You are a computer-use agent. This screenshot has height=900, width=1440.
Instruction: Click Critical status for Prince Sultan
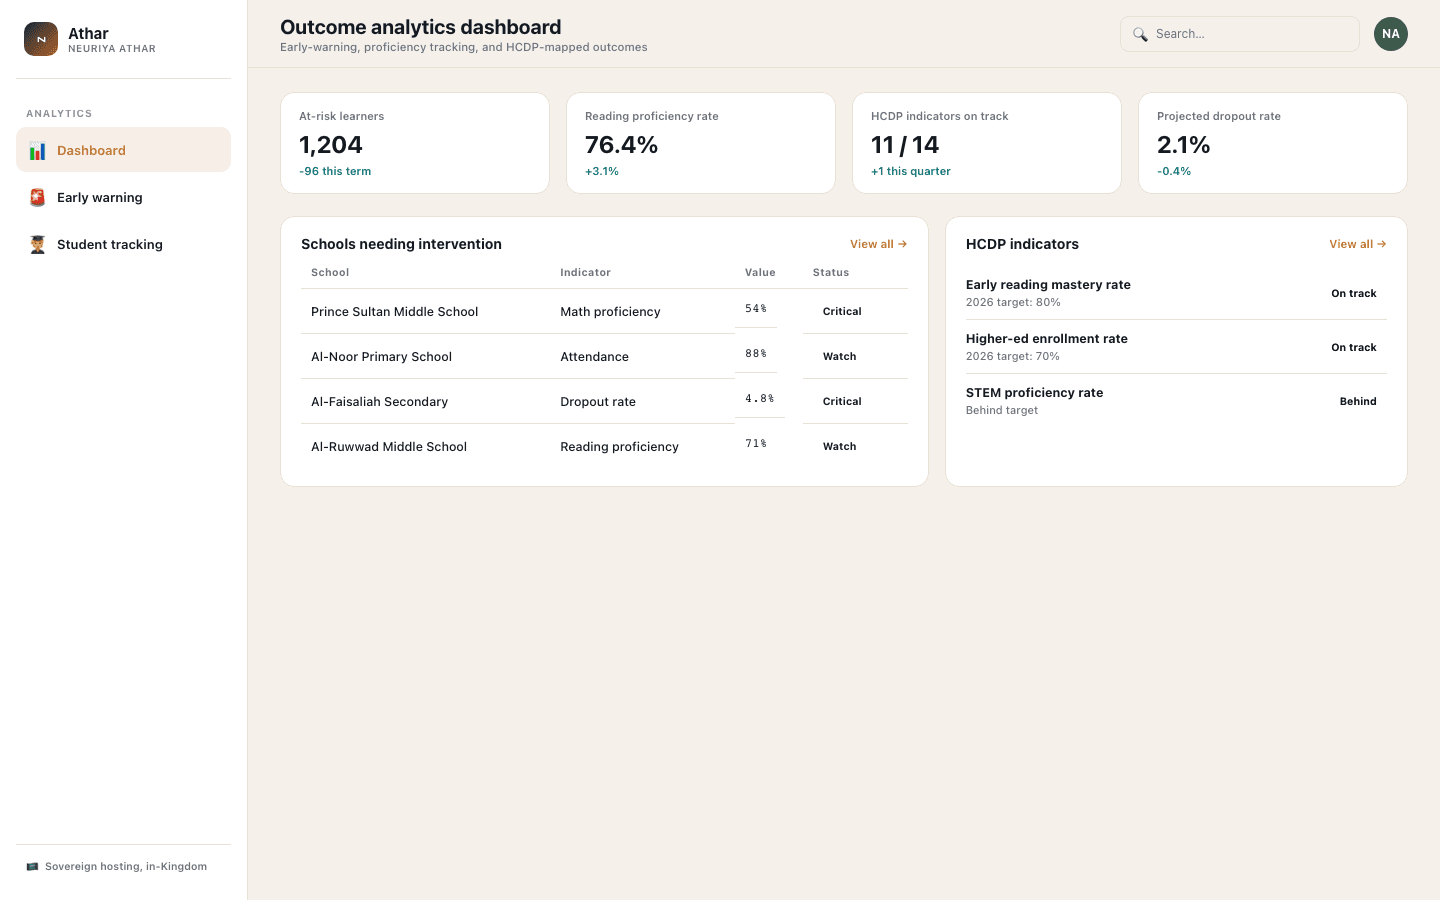[842, 311]
